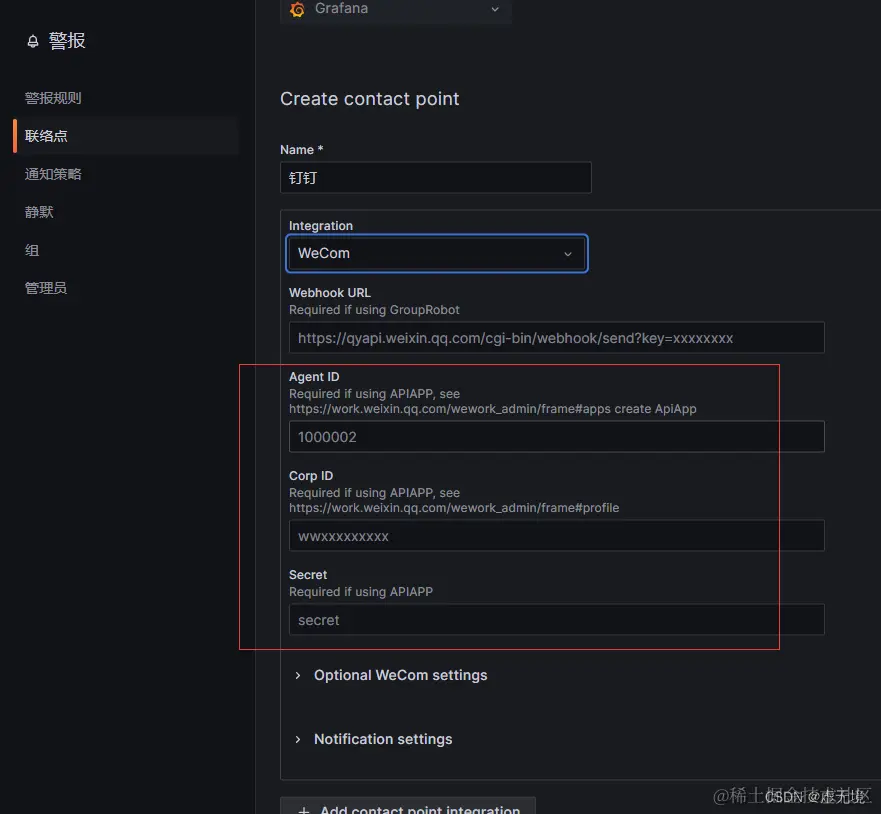Open the 静默 sidebar item

[x=39, y=212]
